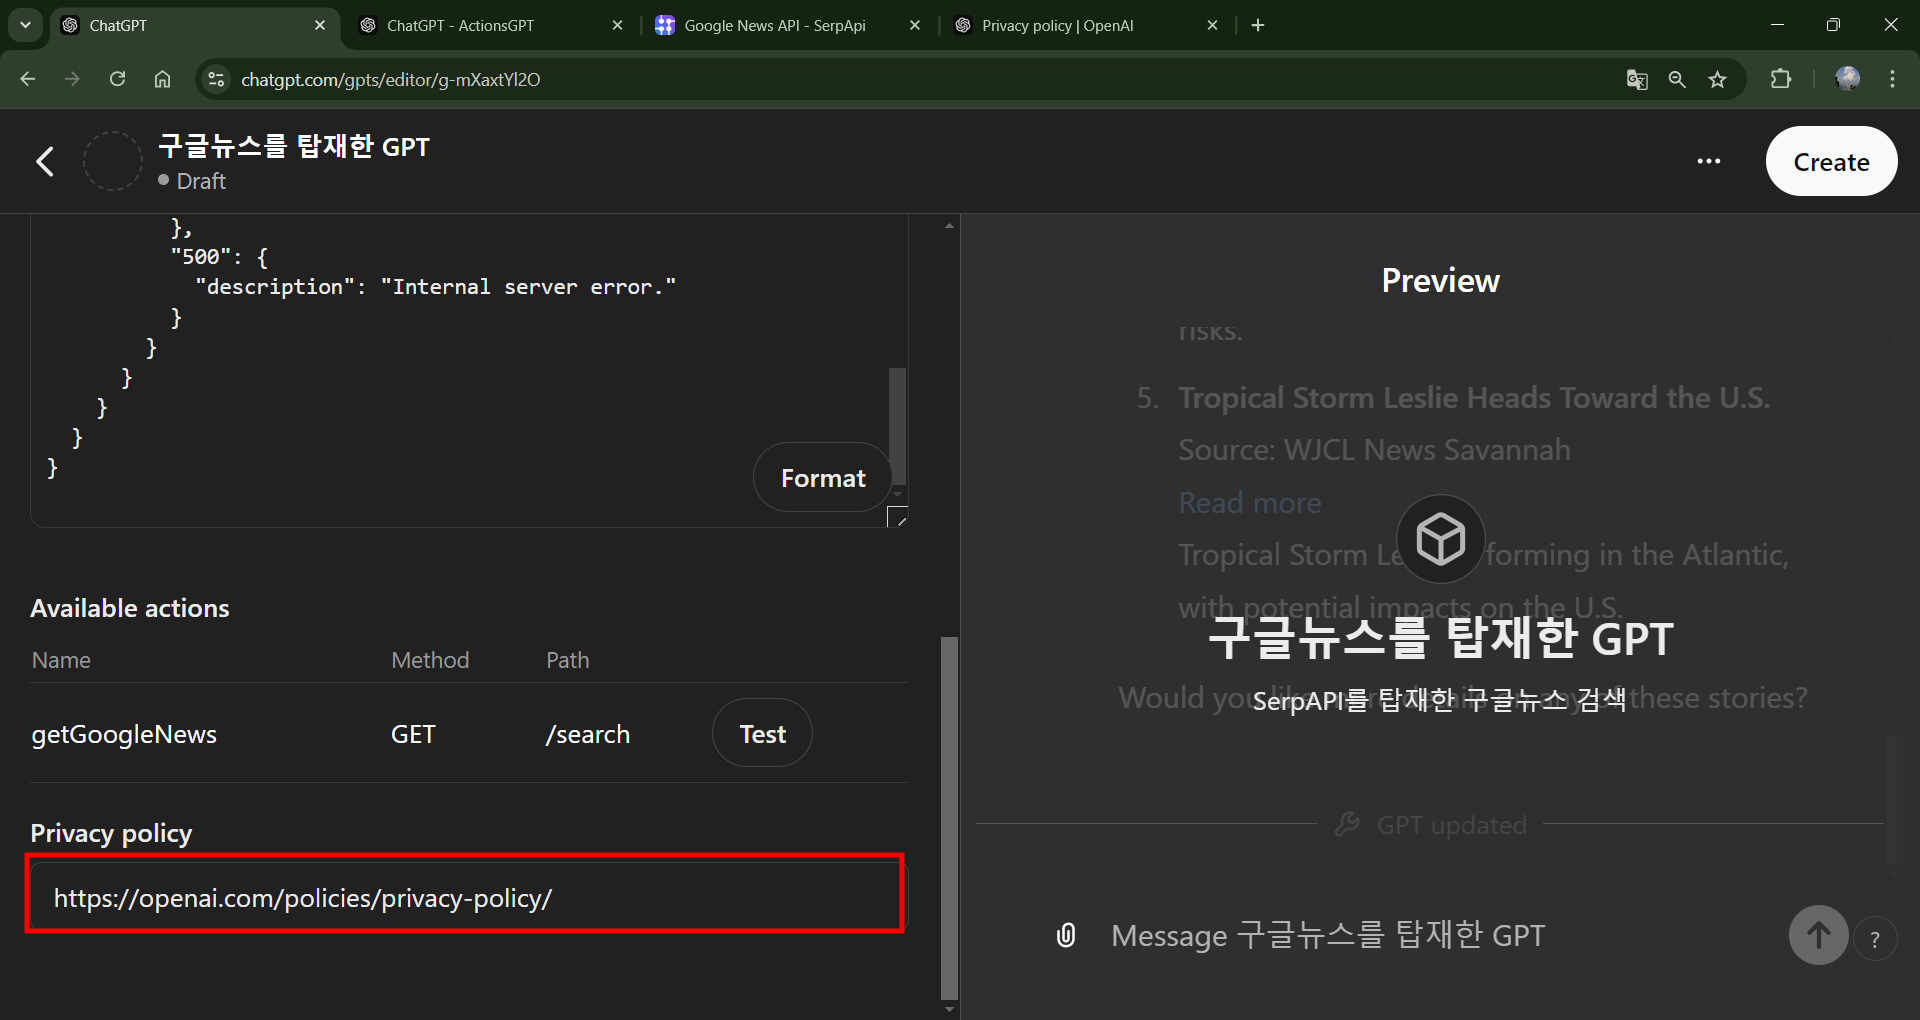Click the Available actions heading

130,608
